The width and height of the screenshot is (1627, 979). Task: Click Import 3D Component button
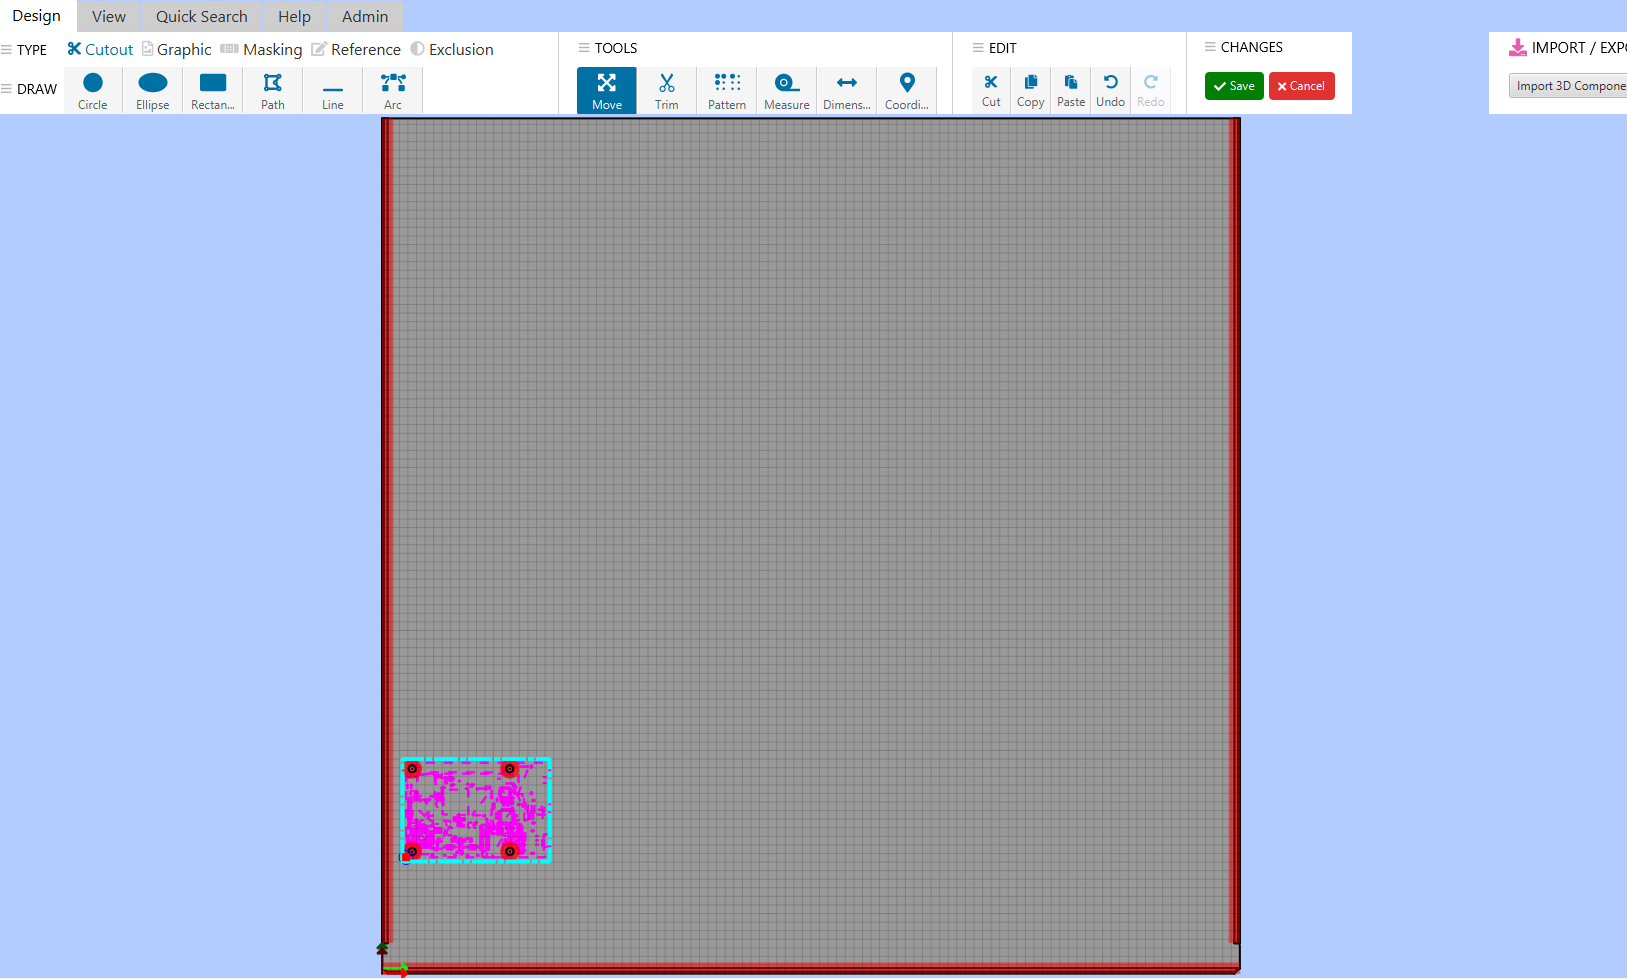point(1568,86)
